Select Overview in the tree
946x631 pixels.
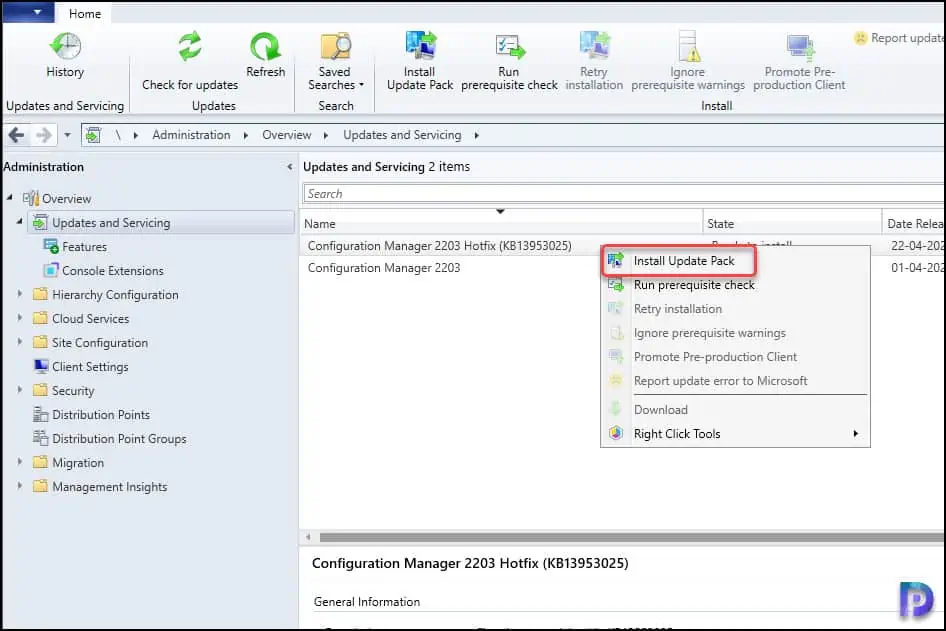[66, 198]
